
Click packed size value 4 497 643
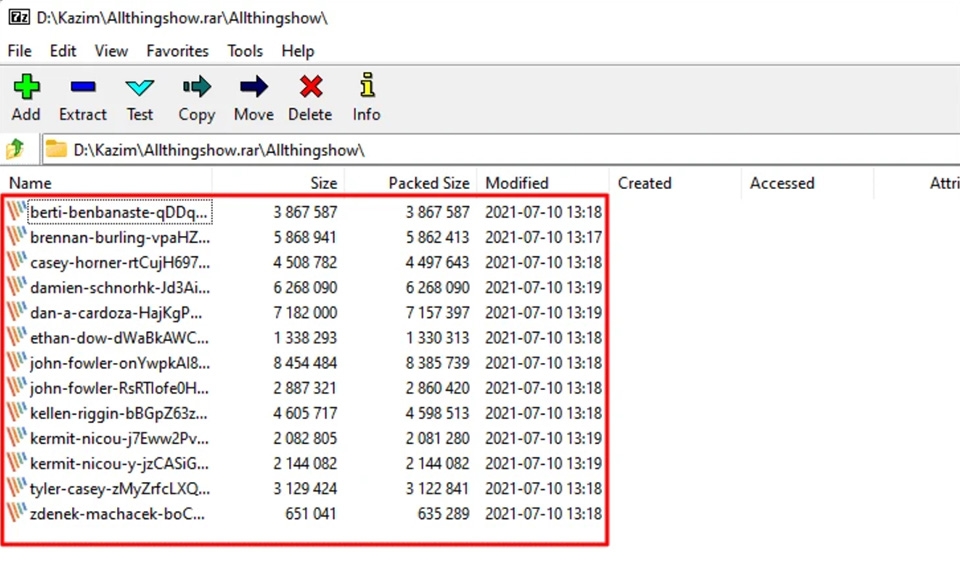[x=437, y=263]
